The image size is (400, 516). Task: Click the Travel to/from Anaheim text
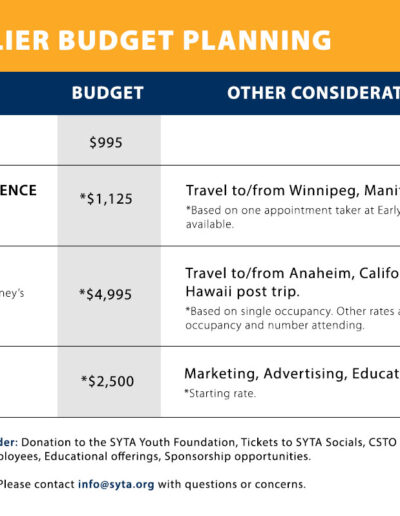(293, 273)
